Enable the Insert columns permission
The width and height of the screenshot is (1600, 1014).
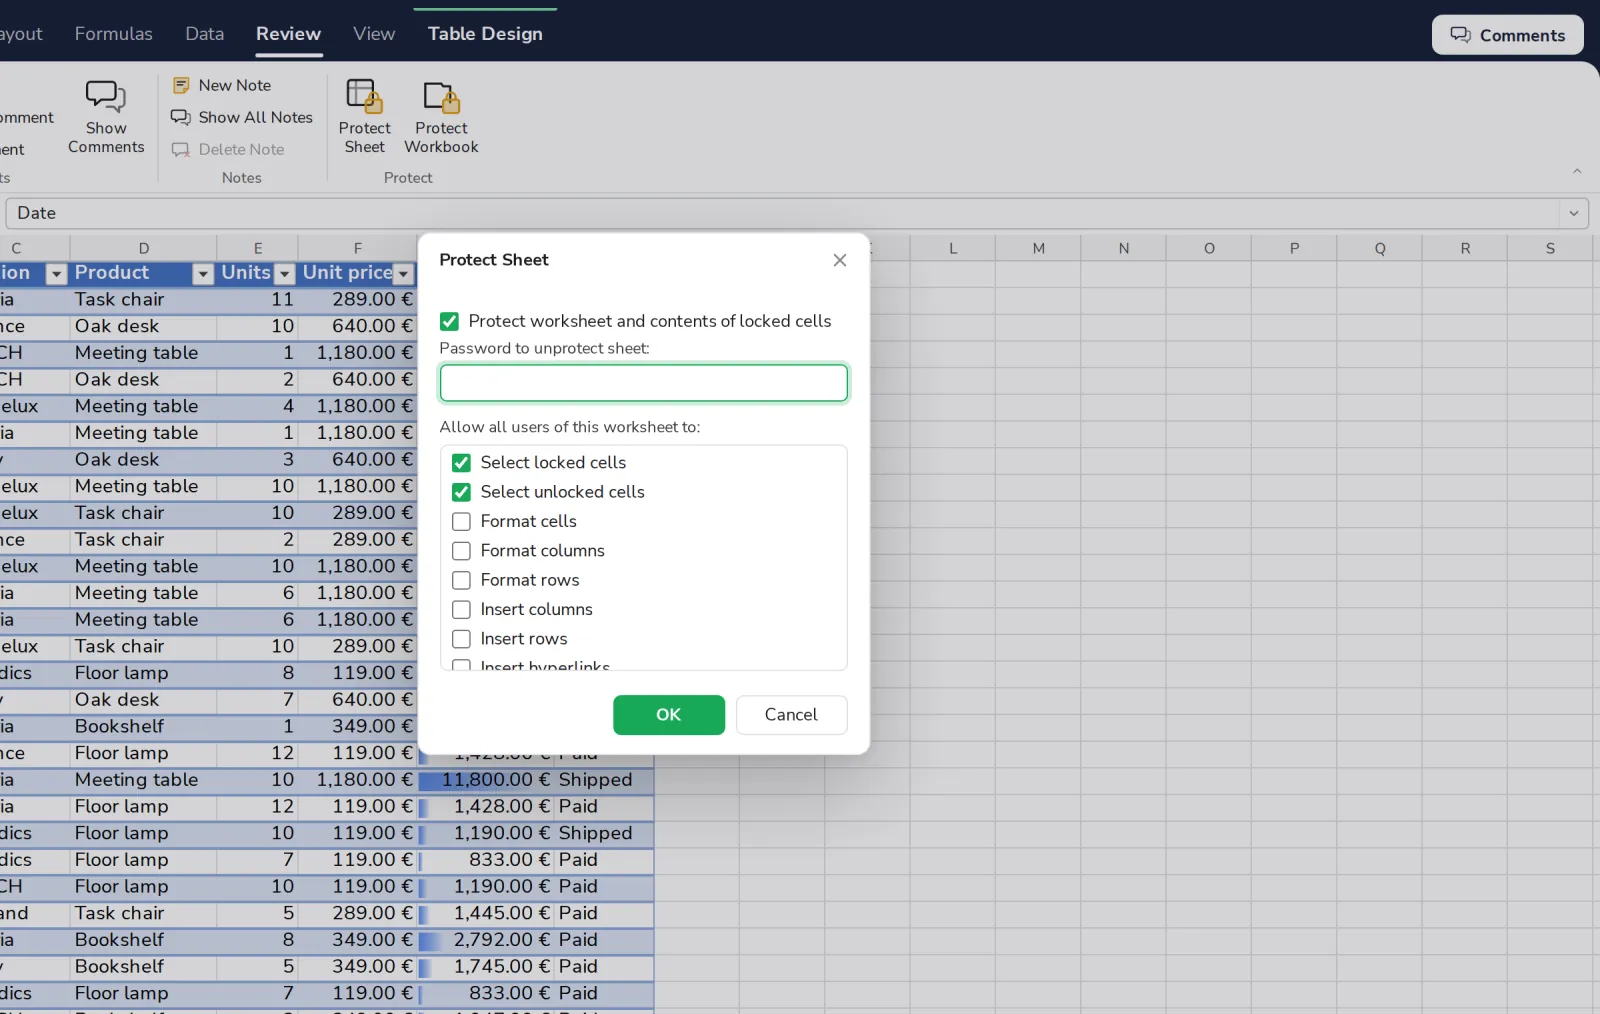pyautogui.click(x=461, y=609)
